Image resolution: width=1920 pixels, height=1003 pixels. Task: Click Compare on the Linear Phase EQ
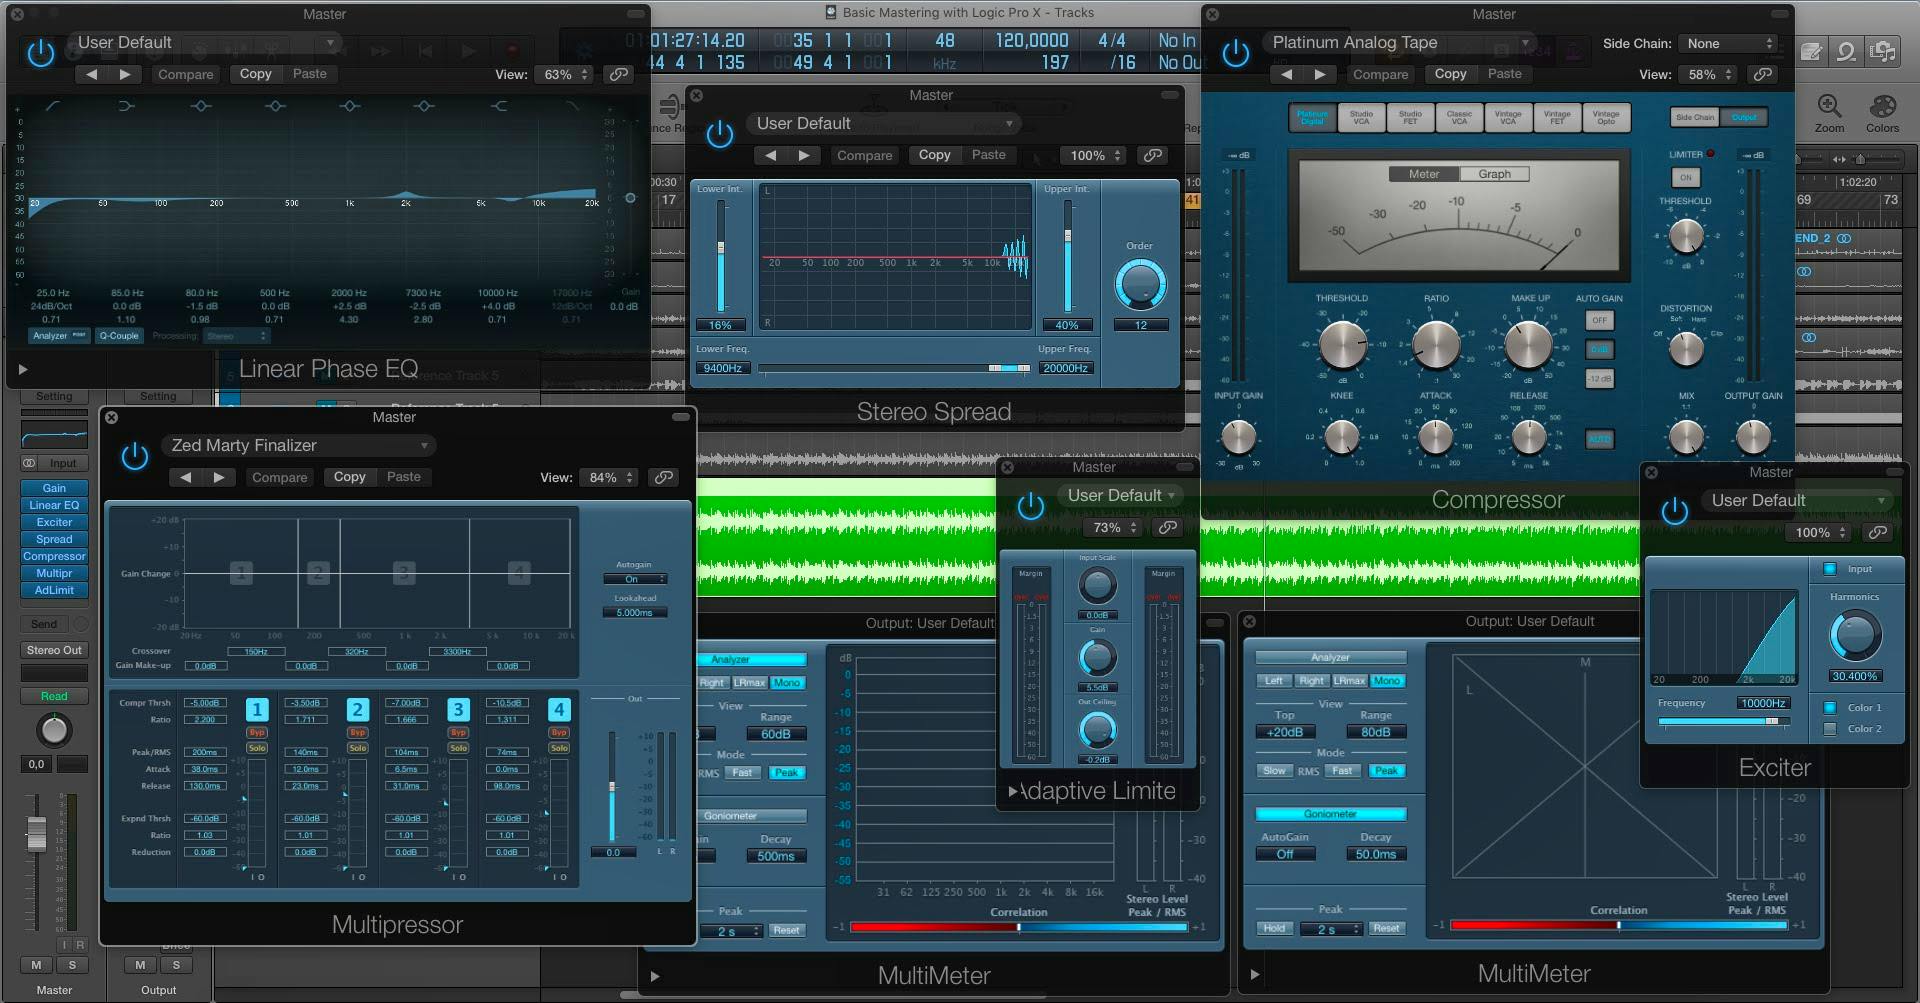tap(185, 74)
